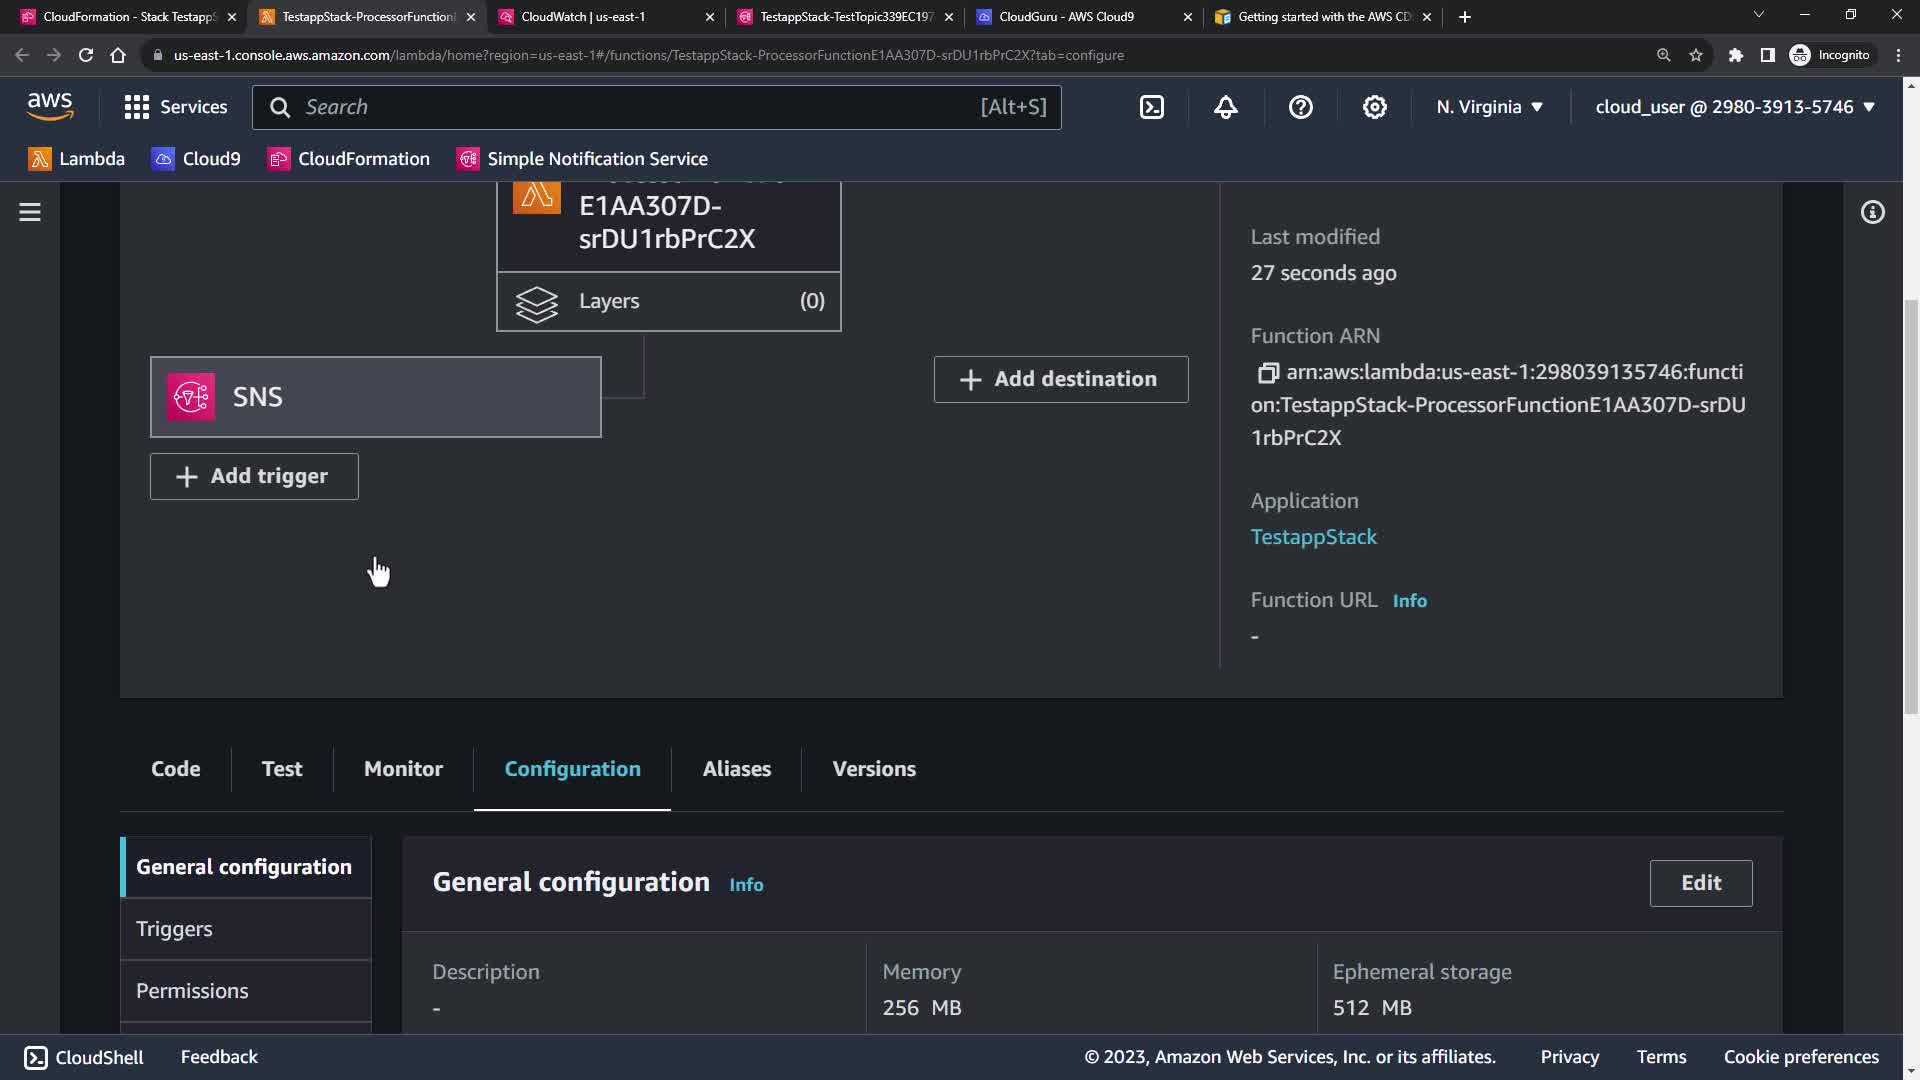Open Services grid menu
1920x1080 pixels.
click(176, 107)
